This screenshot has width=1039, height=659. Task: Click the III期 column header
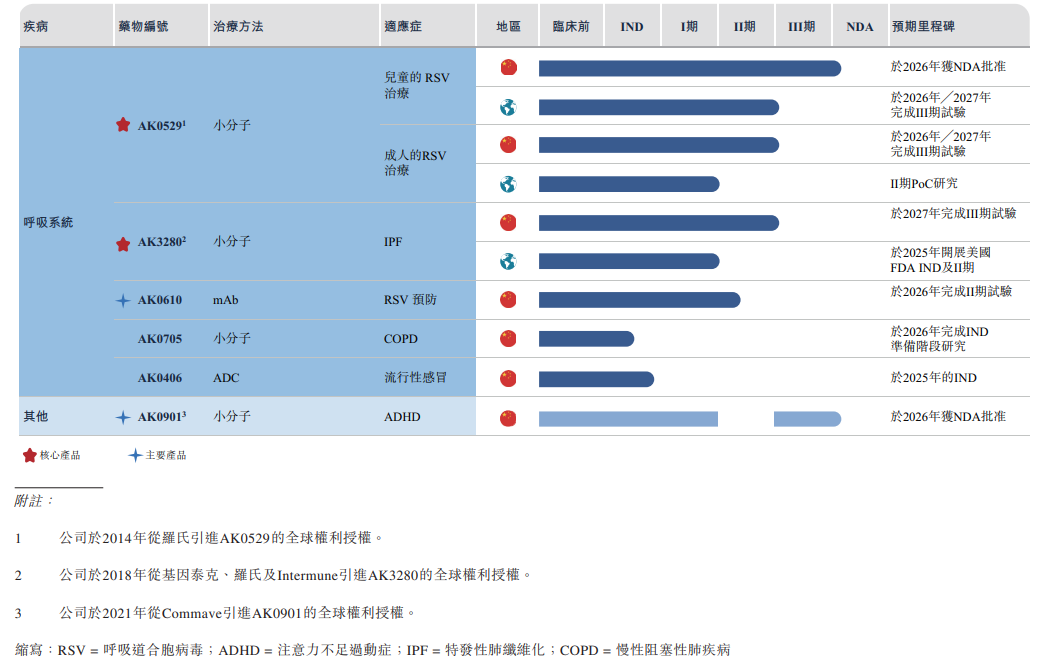[x=801, y=26]
